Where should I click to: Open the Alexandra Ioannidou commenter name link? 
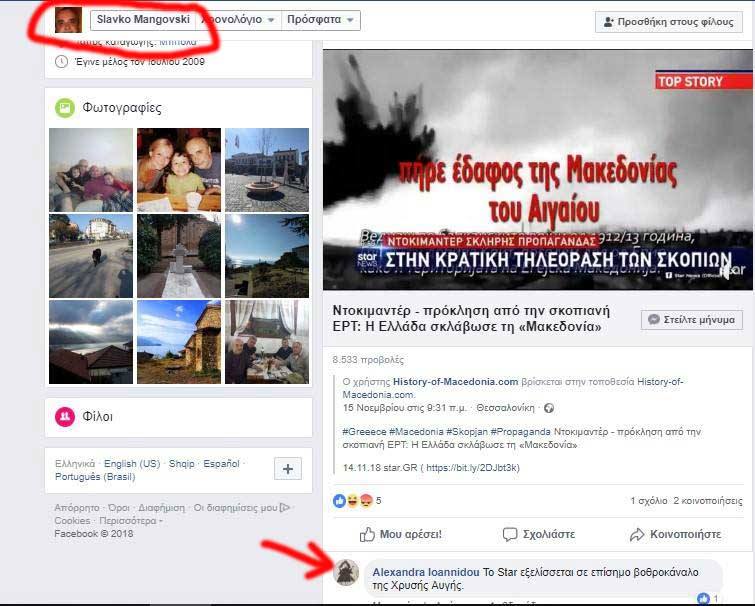426,572
